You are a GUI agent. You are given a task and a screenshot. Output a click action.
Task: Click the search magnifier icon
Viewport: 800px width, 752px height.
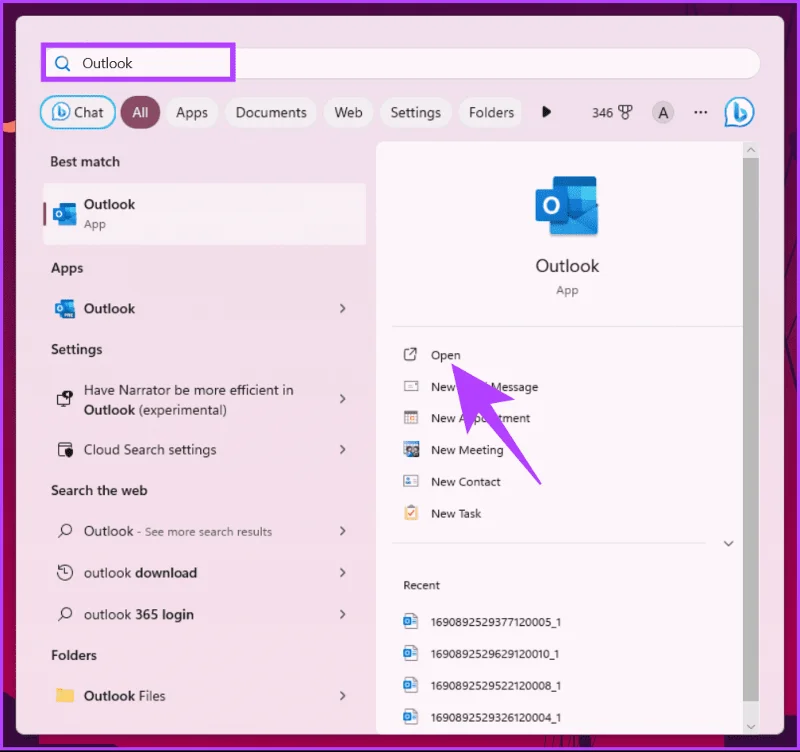pyautogui.click(x=62, y=63)
